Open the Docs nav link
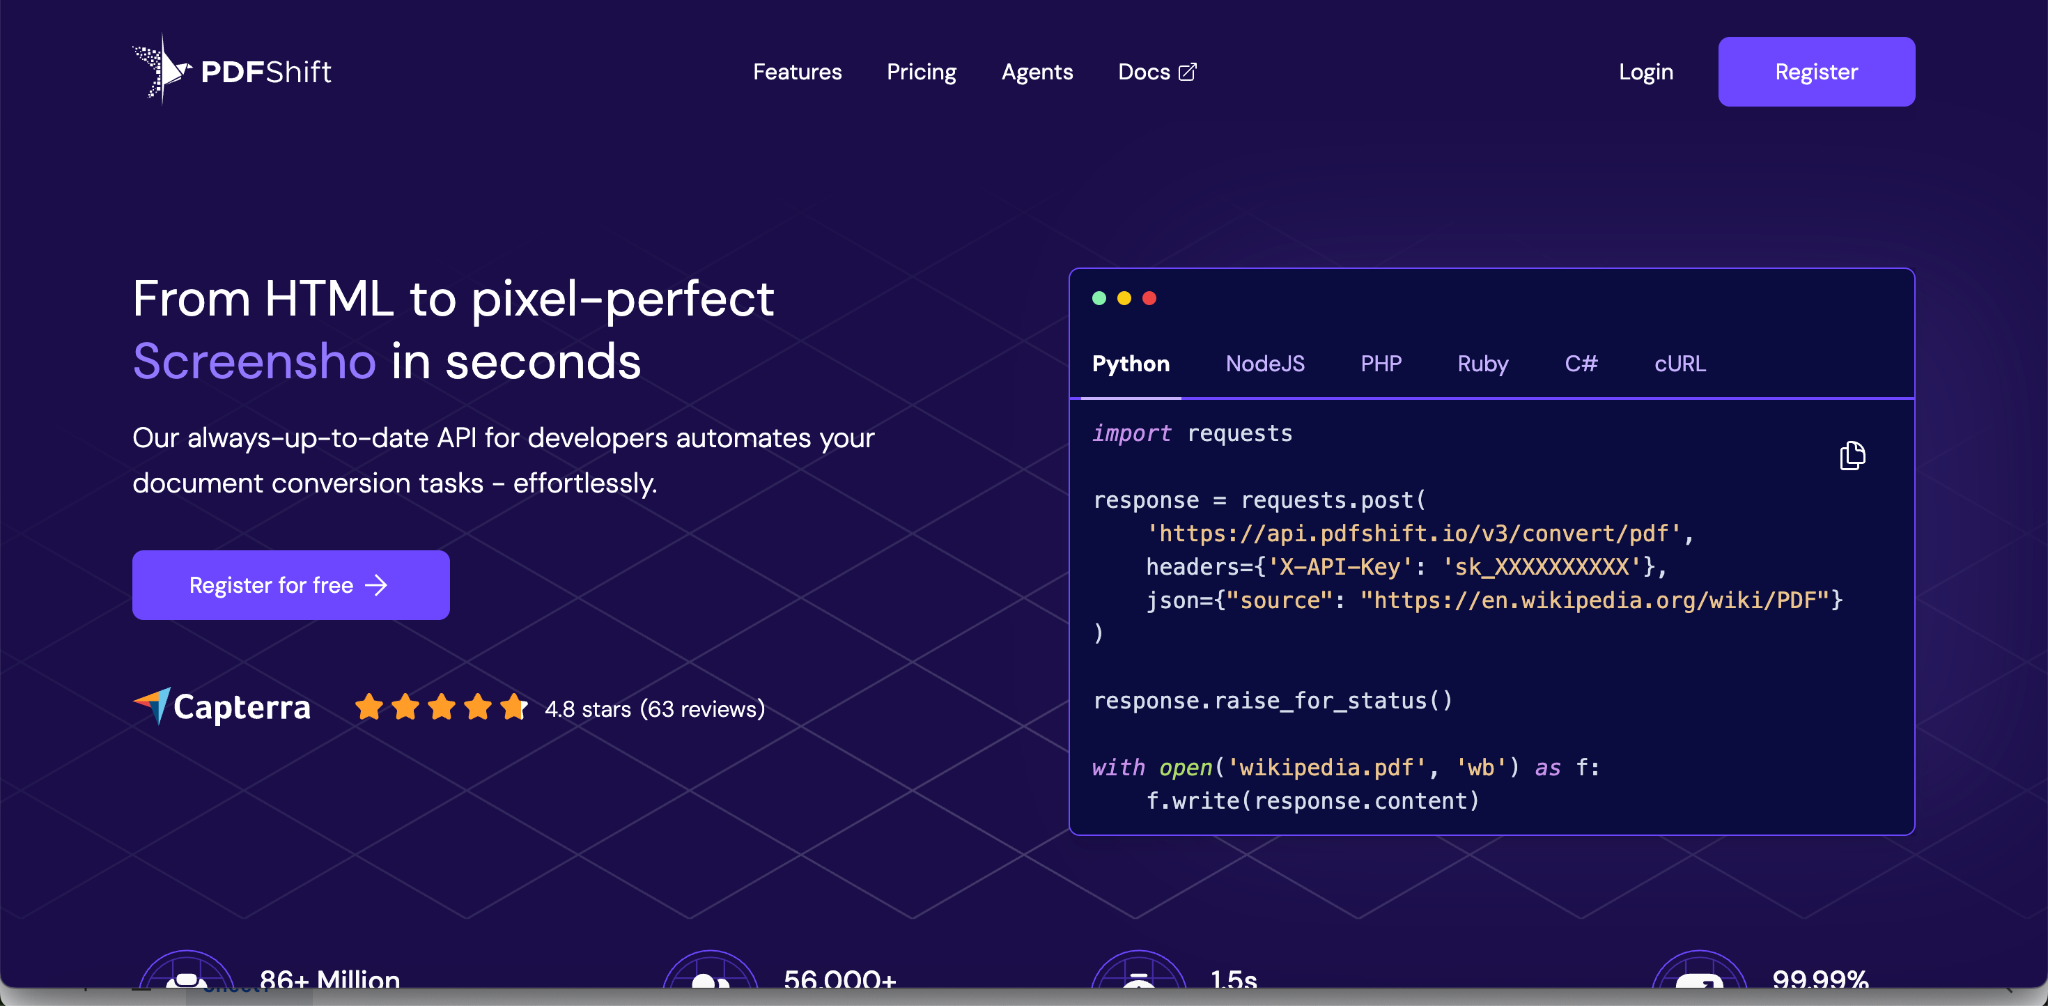This screenshot has height=1006, width=2048. tap(1157, 72)
